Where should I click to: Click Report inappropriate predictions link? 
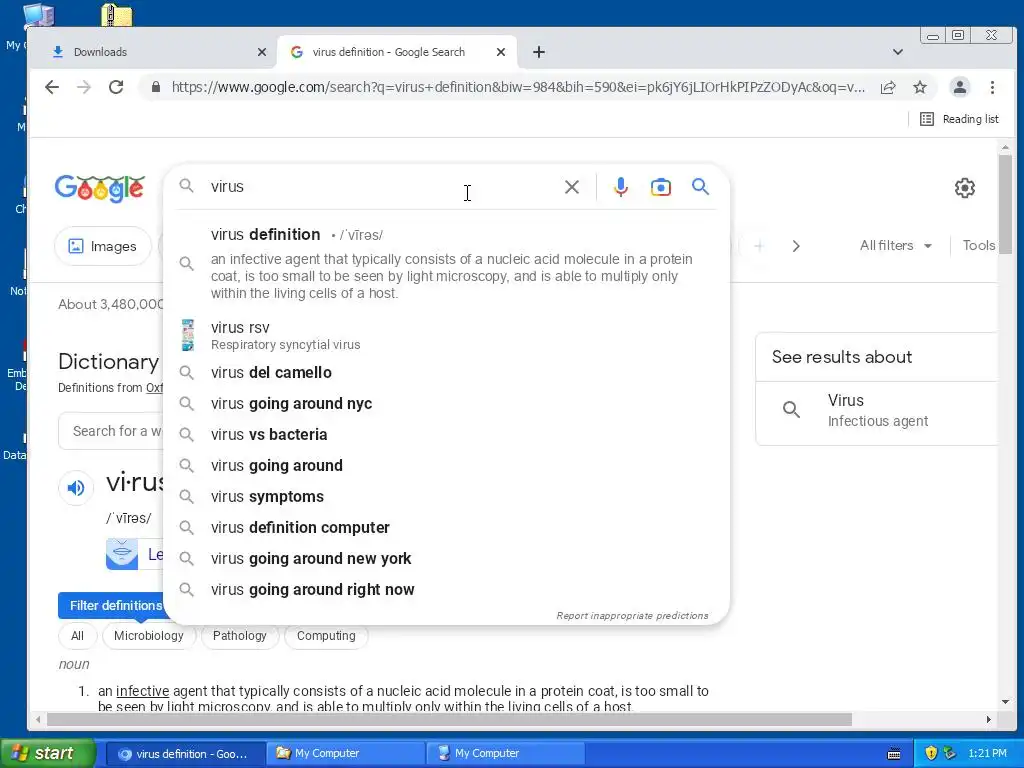click(x=632, y=616)
